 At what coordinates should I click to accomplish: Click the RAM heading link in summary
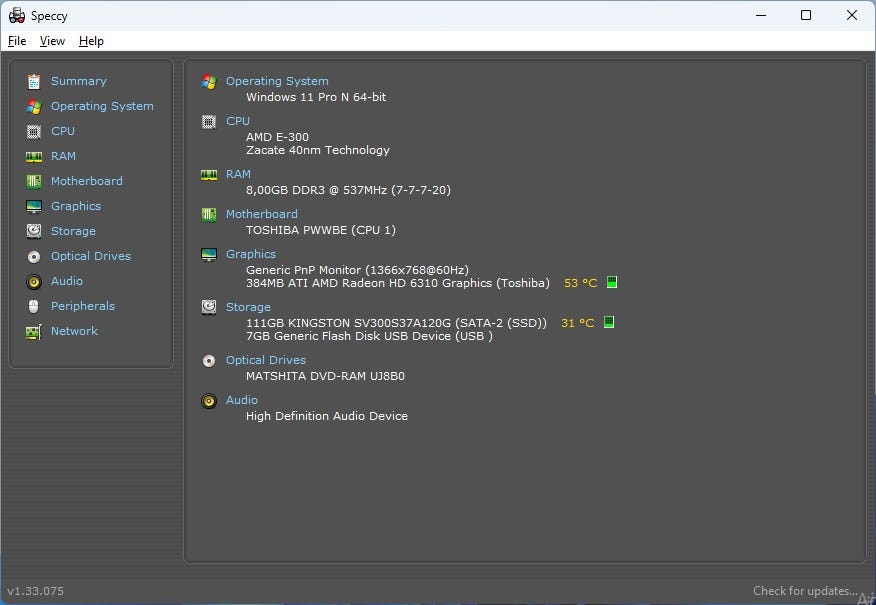coord(238,174)
